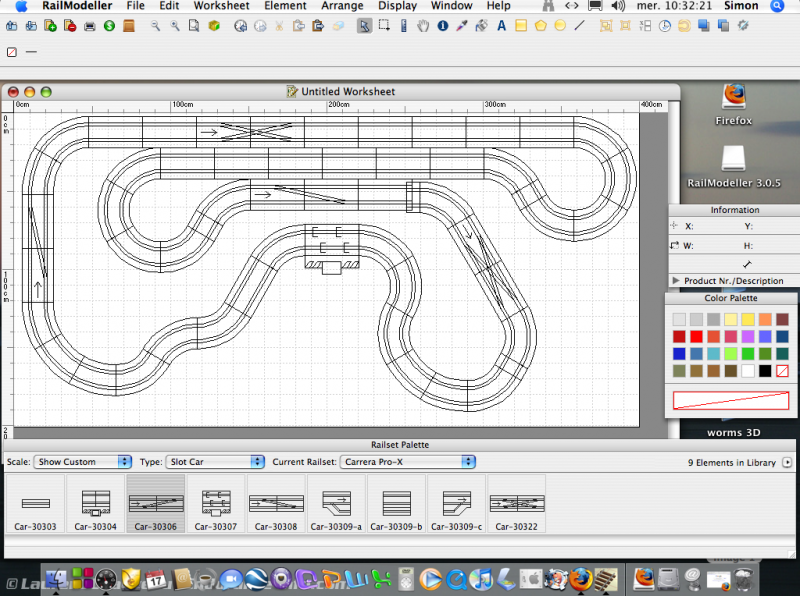Image resolution: width=800 pixels, height=596 pixels.
Task: Choose the polygon shape tool
Action: (540, 26)
